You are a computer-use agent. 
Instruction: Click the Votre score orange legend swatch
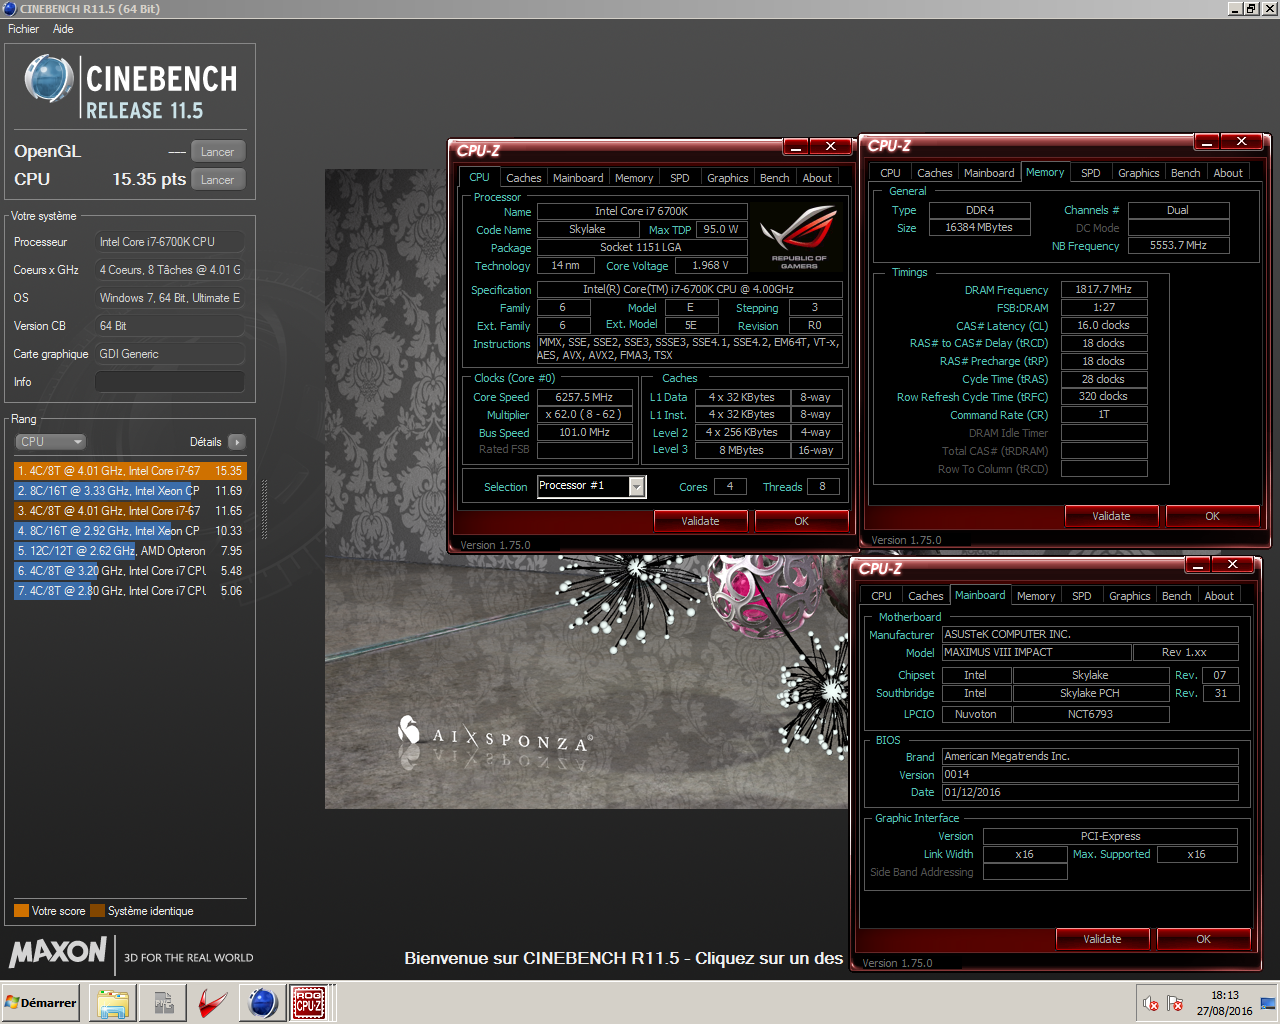[21, 911]
